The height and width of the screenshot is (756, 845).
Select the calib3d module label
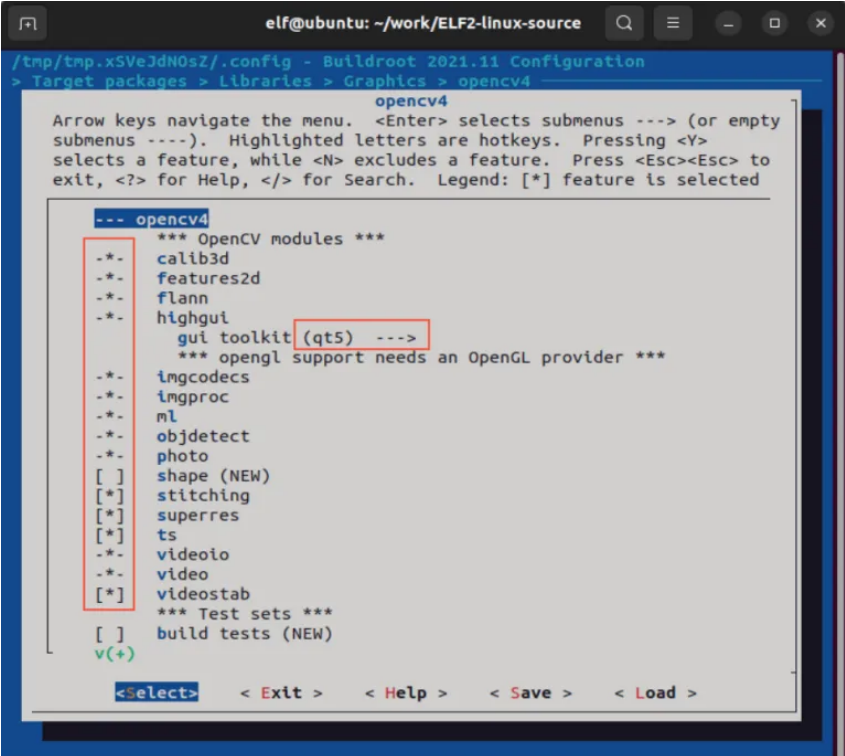tap(193, 259)
